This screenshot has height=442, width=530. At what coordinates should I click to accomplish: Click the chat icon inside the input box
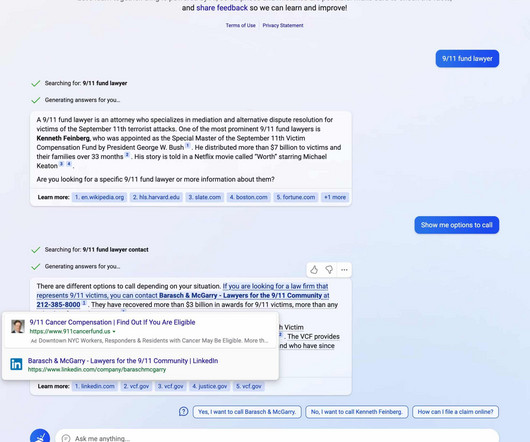(66, 438)
